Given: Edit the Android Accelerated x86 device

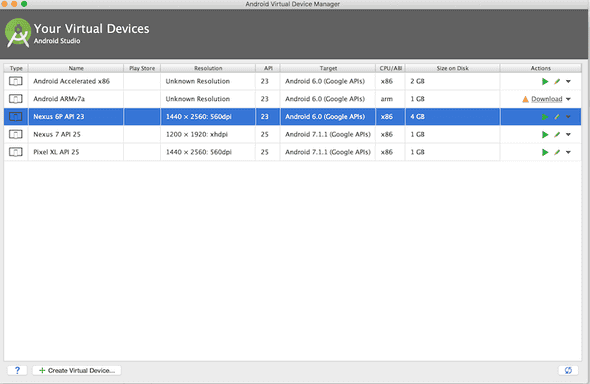Looking at the screenshot, I should click(557, 81).
